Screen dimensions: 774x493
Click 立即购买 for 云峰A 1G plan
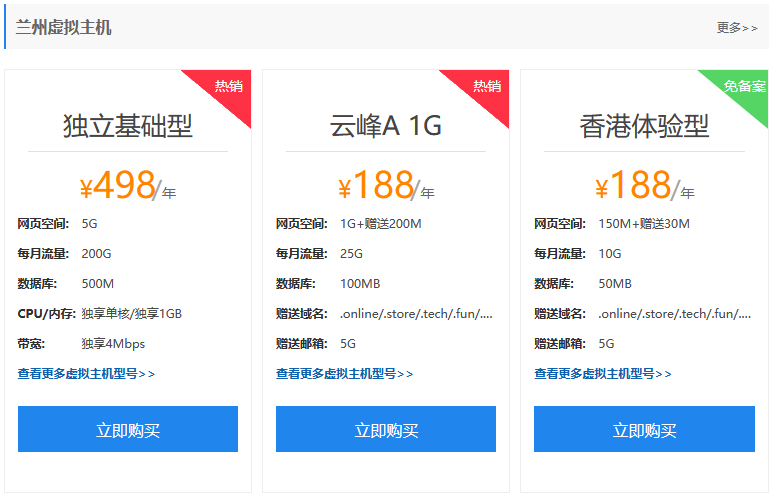tap(386, 429)
